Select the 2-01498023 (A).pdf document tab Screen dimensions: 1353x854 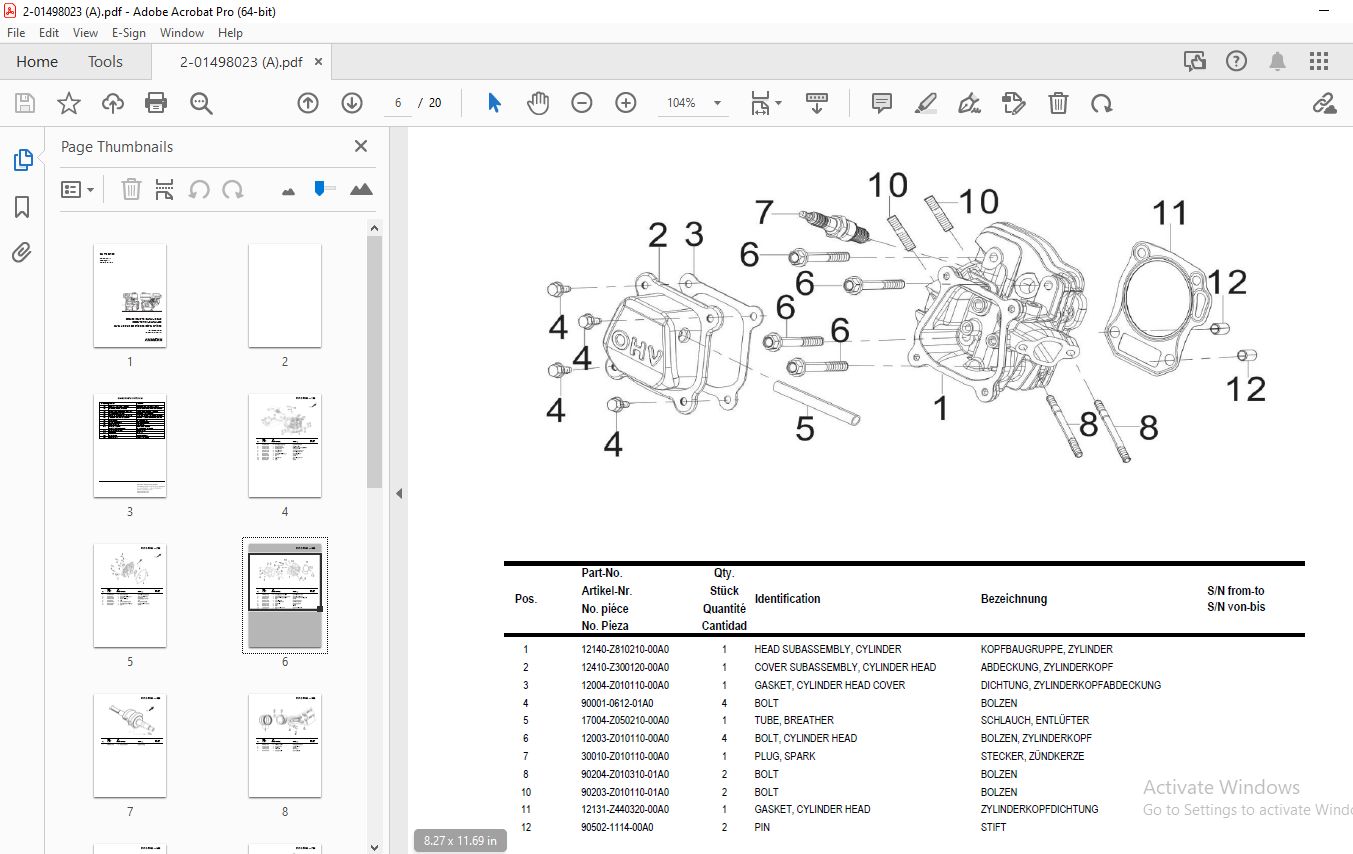point(241,62)
